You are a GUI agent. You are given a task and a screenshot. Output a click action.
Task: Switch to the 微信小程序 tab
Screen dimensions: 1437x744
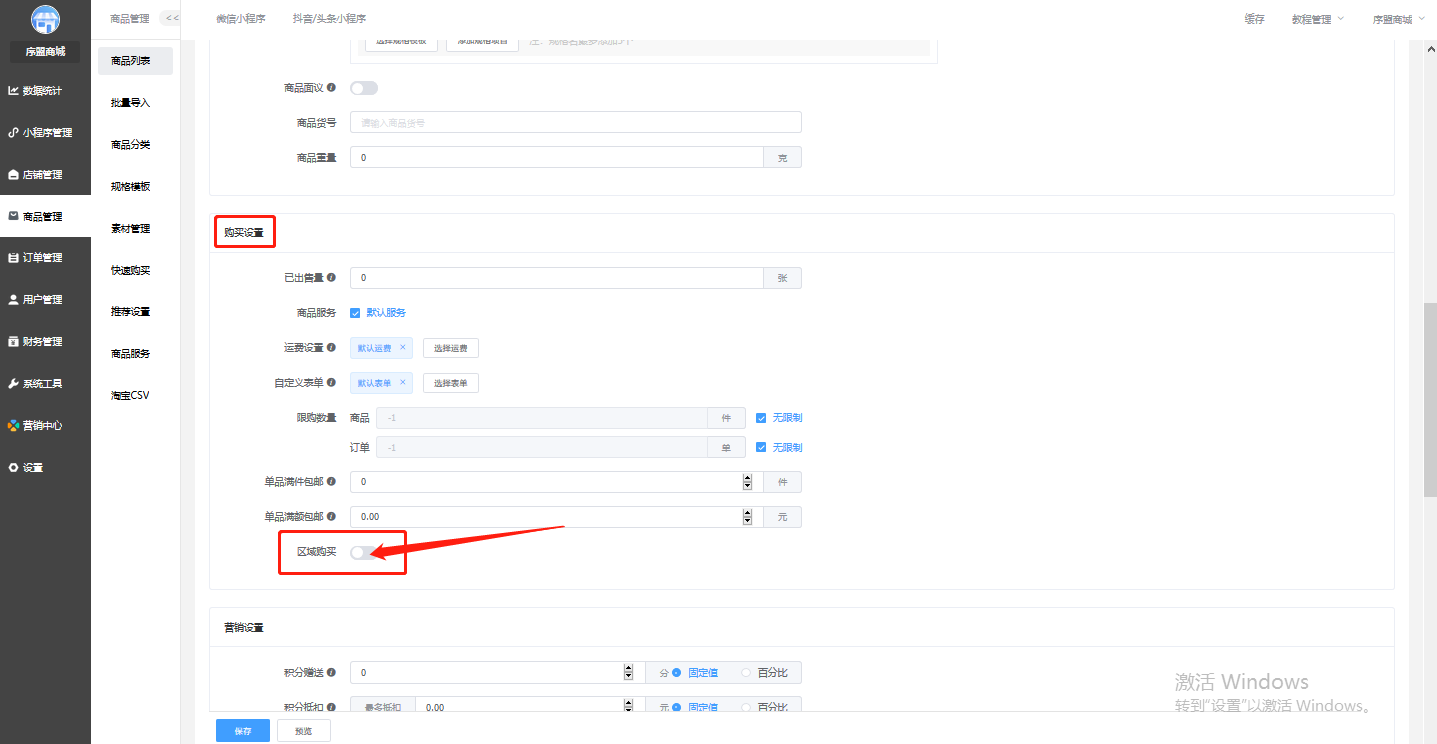pos(241,19)
